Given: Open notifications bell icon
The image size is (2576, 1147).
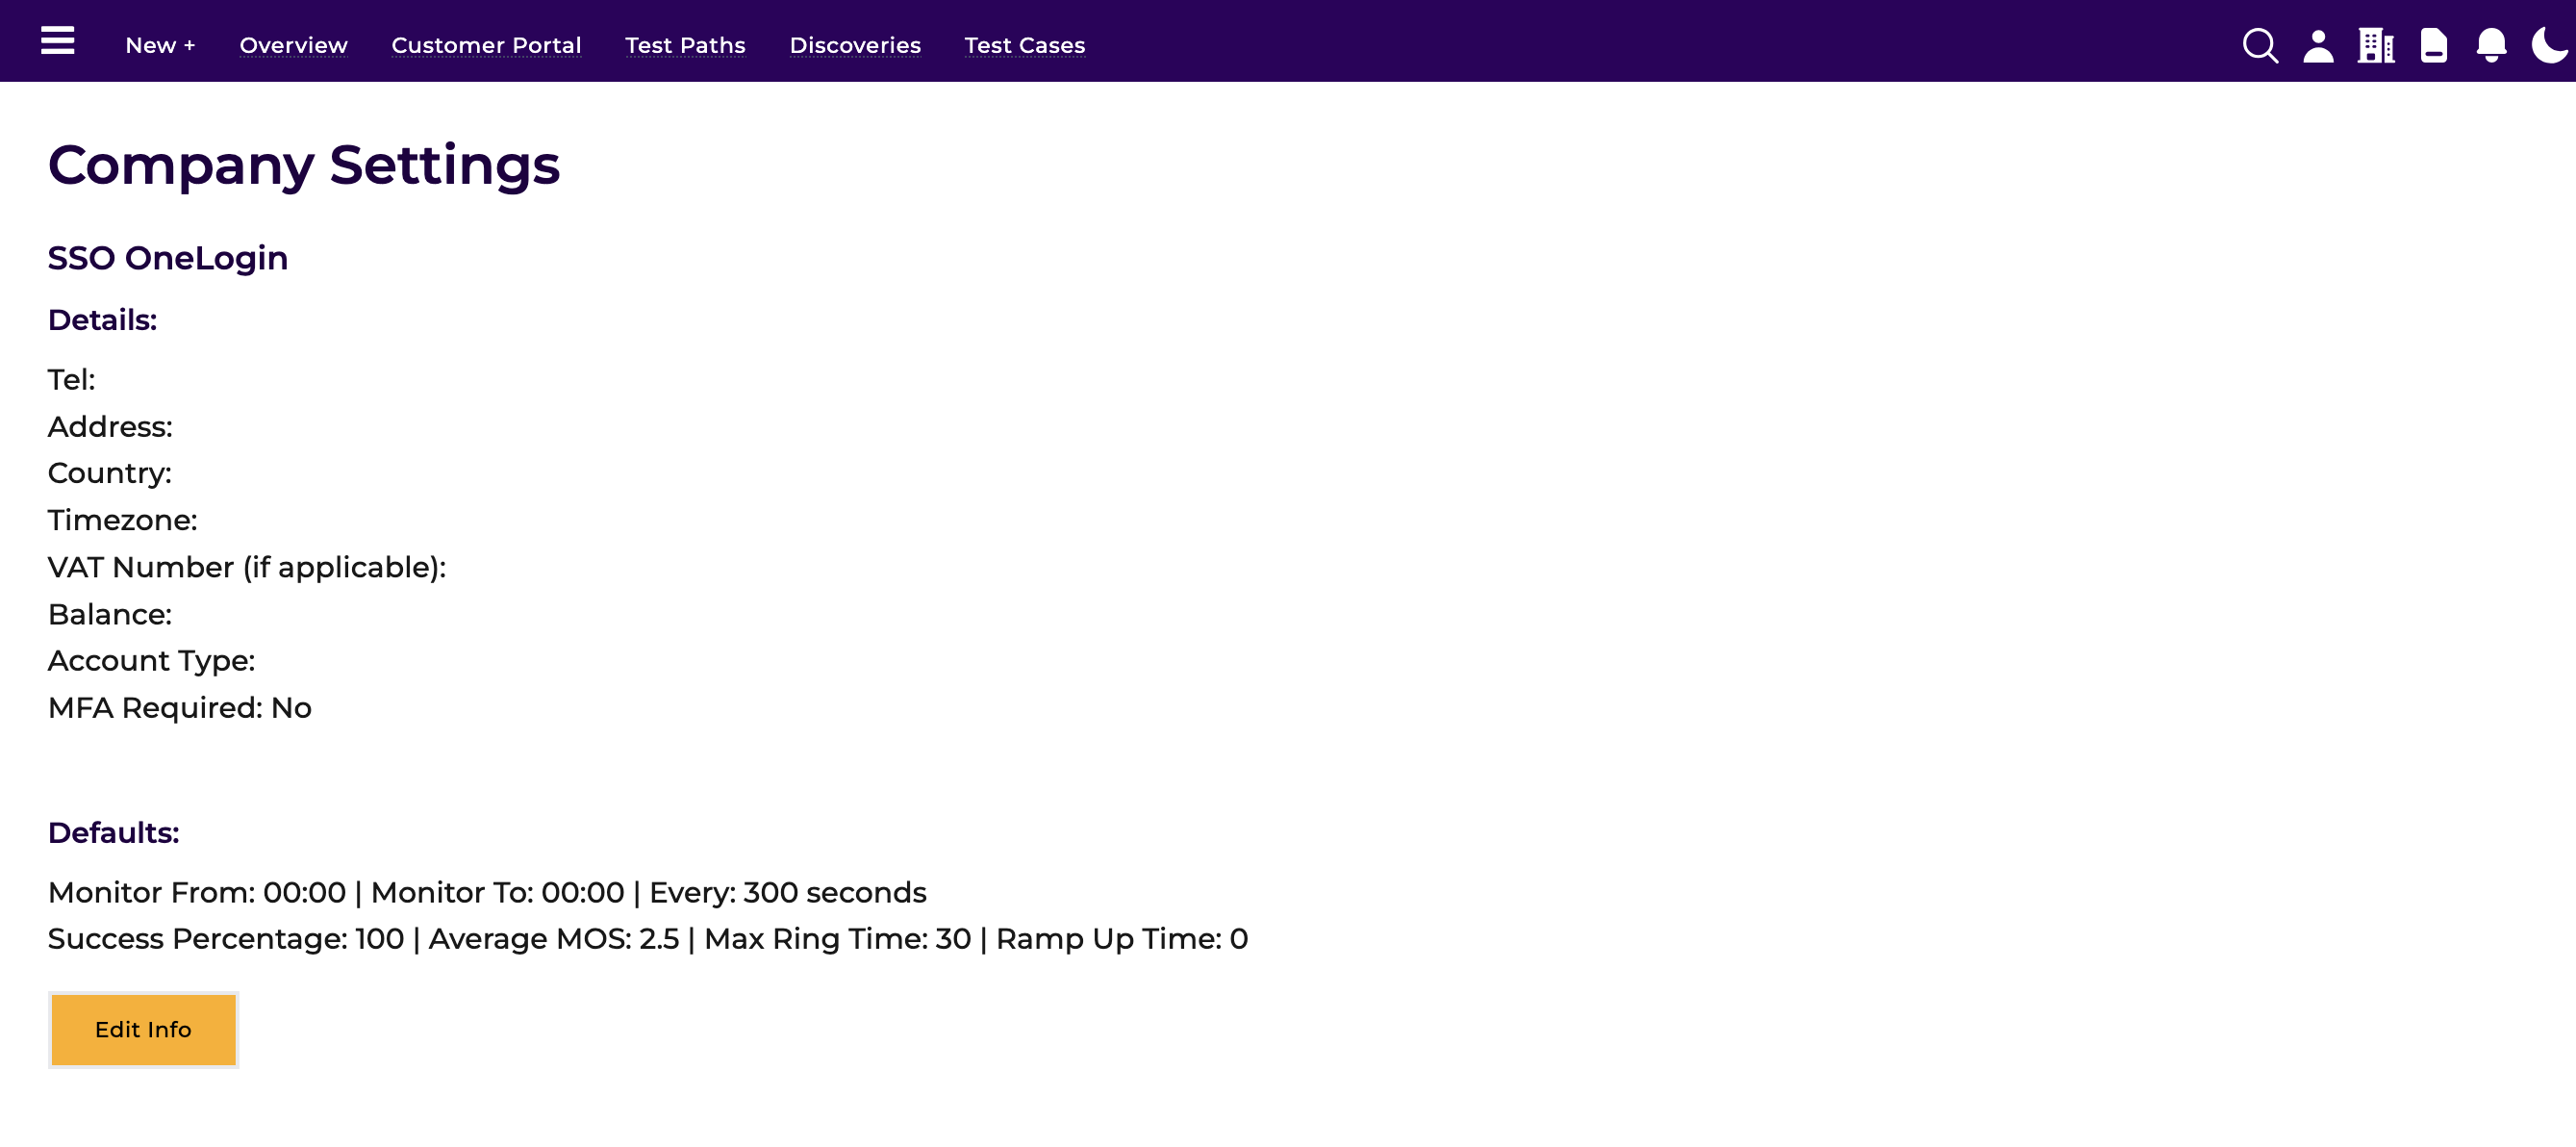Looking at the screenshot, I should coord(2491,45).
